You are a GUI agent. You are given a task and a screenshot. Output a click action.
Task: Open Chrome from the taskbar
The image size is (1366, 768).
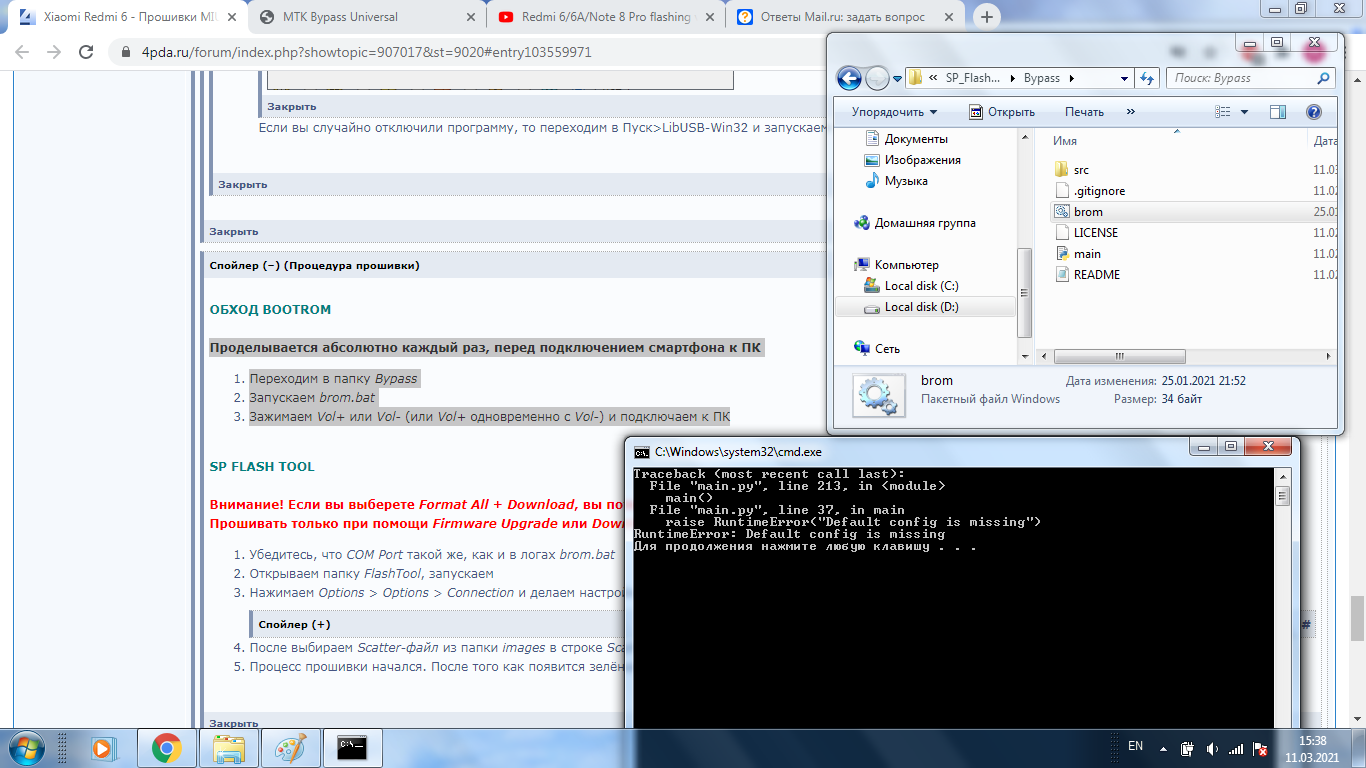click(165, 747)
